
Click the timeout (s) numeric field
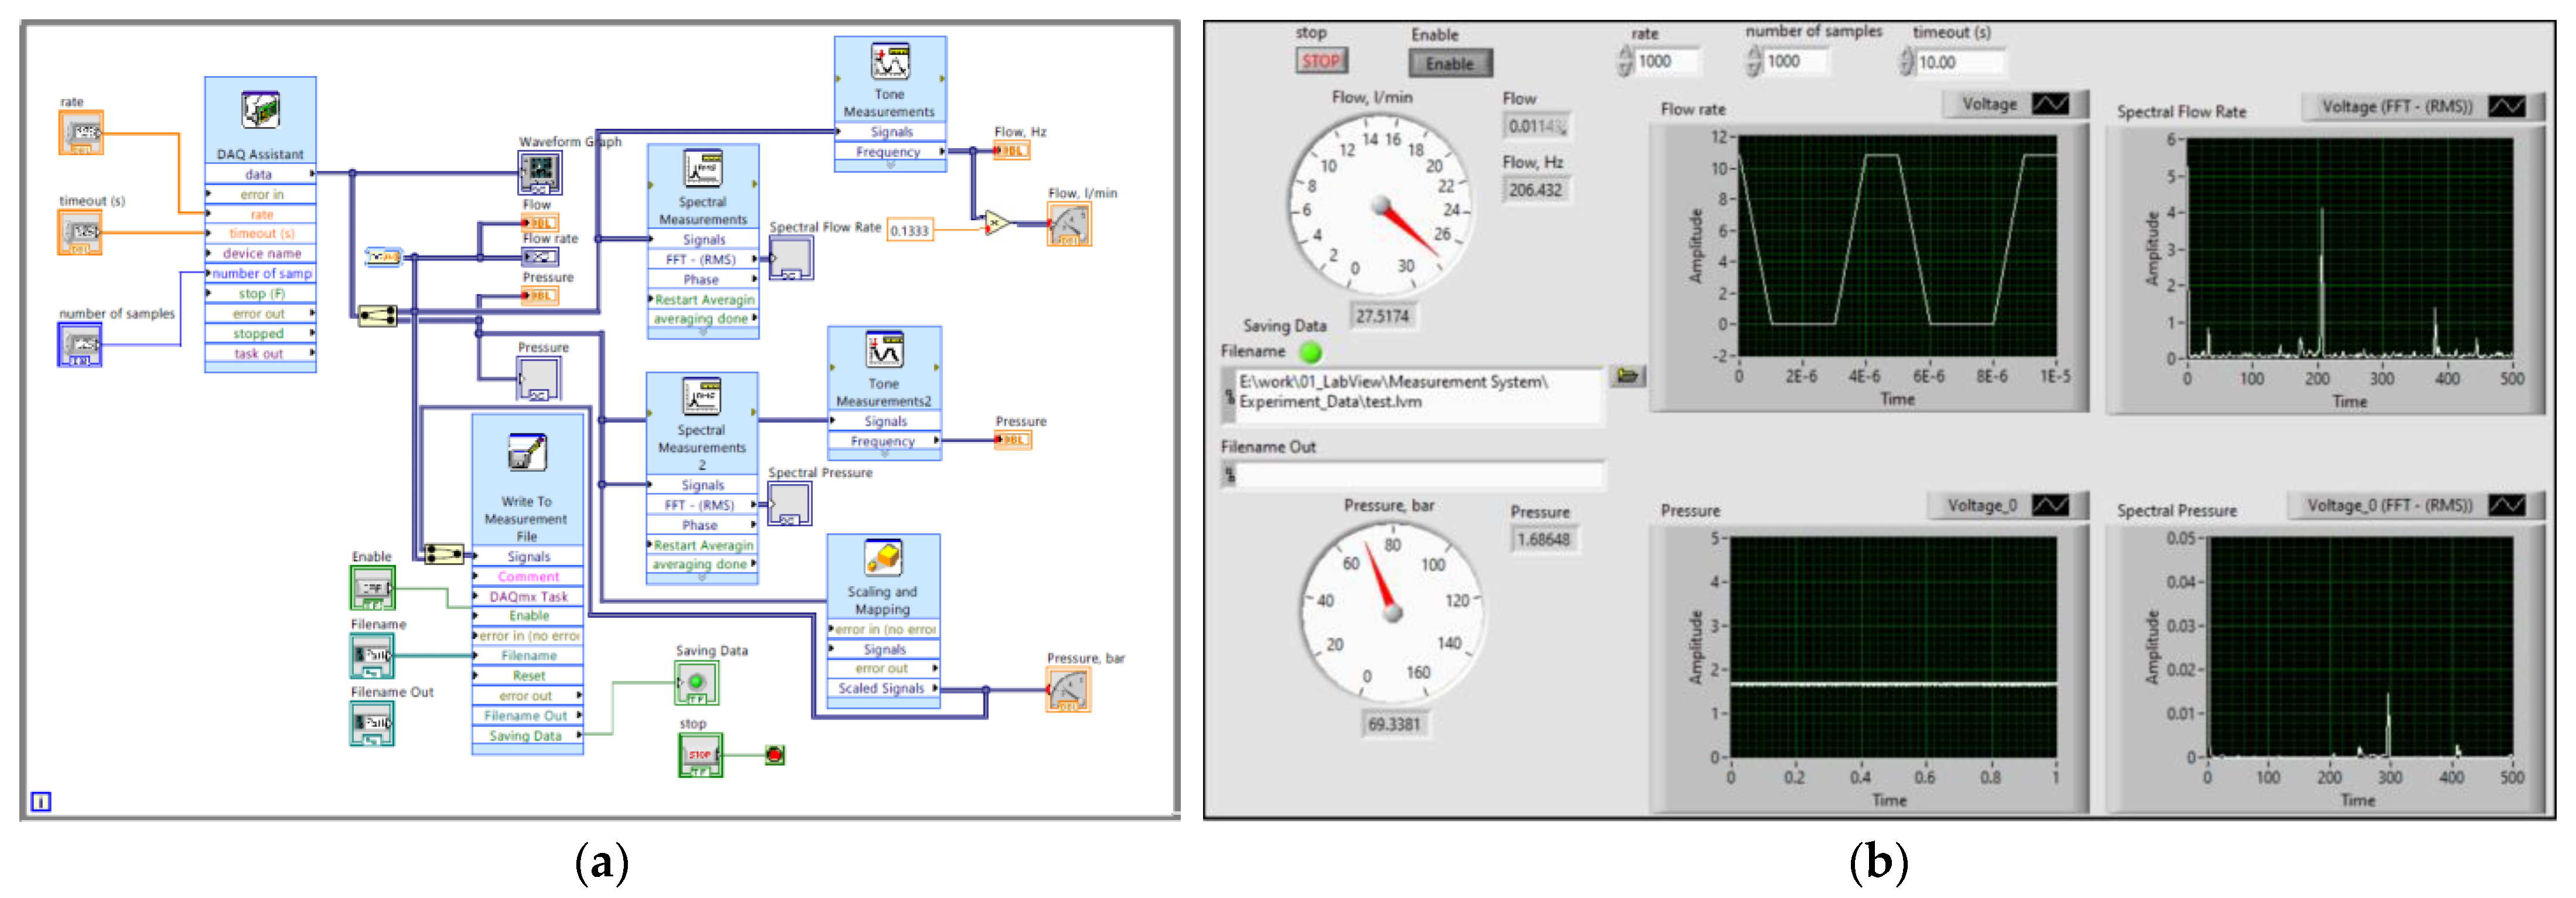(1961, 62)
